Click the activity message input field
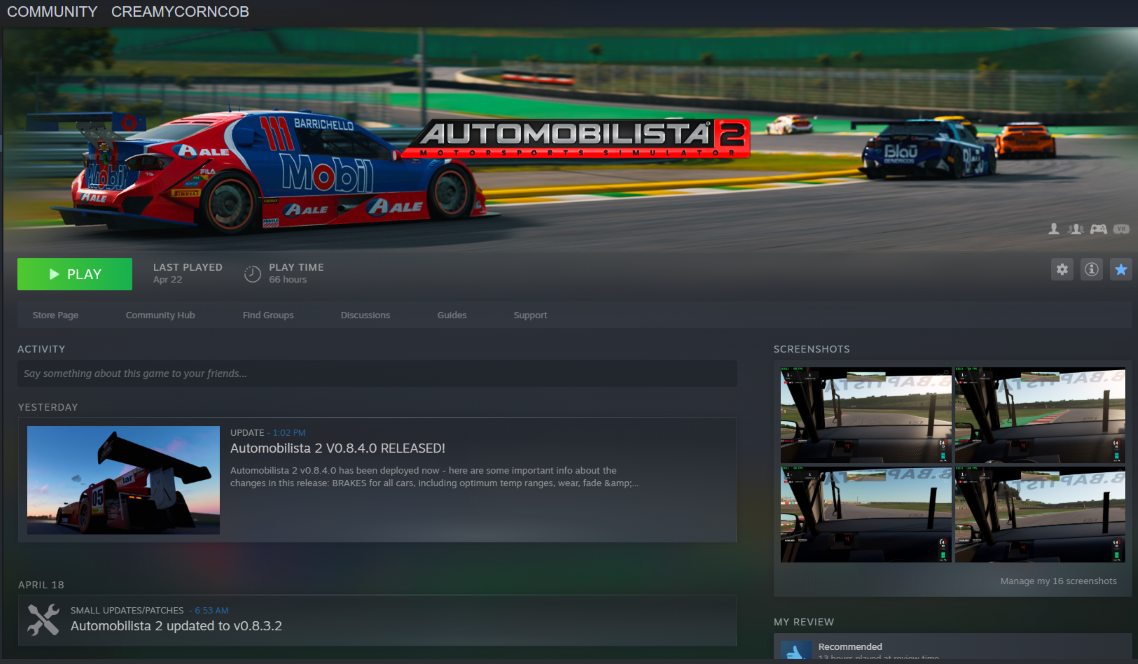The image size is (1138, 664). click(377, 374)
